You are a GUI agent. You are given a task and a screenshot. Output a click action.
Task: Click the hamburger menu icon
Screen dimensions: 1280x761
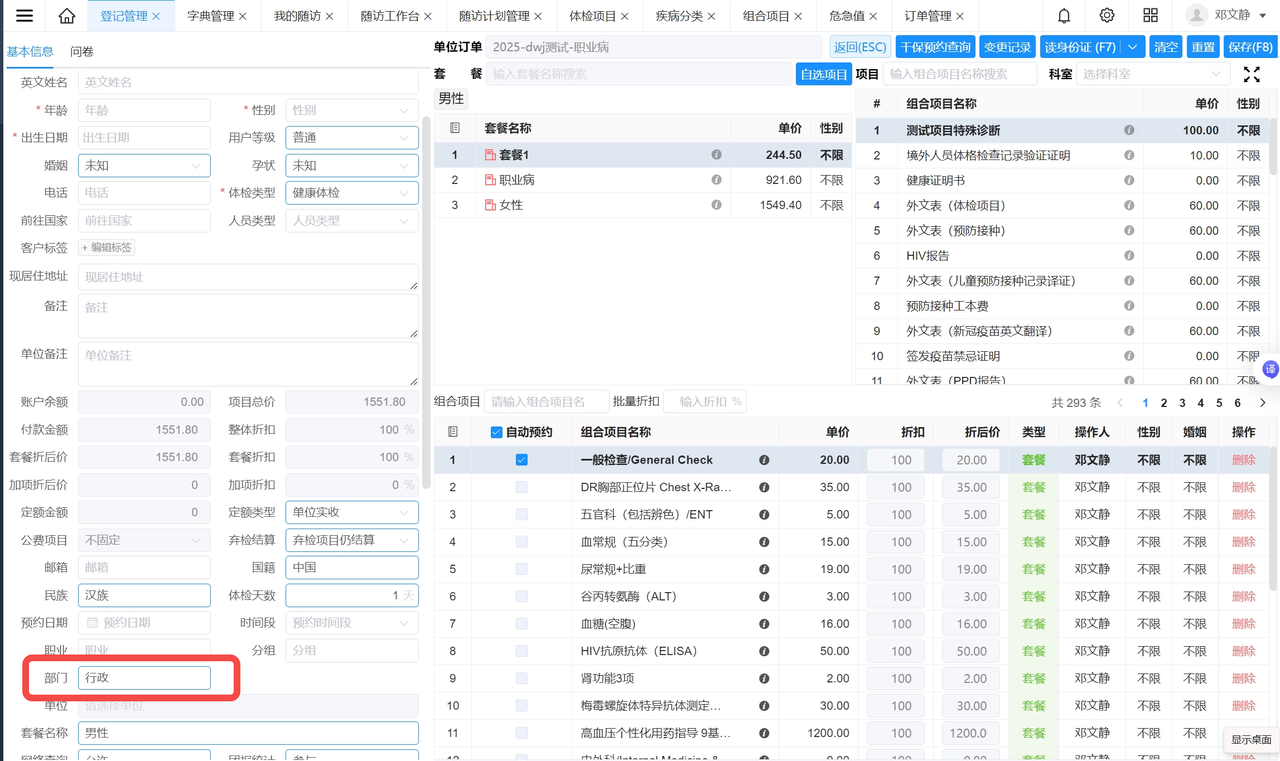(x=24, y=16)
